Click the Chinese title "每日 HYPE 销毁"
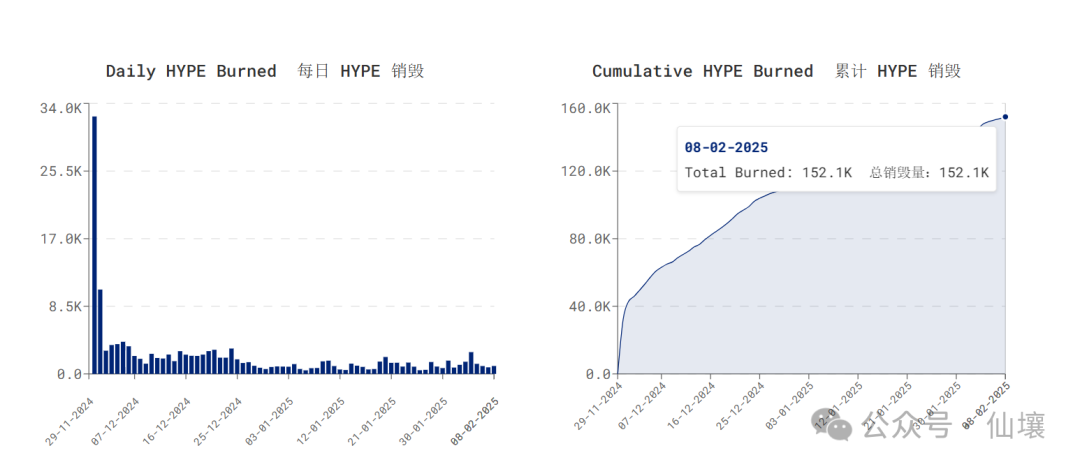The image size is (1080, 469). click(x=361, y=71)
